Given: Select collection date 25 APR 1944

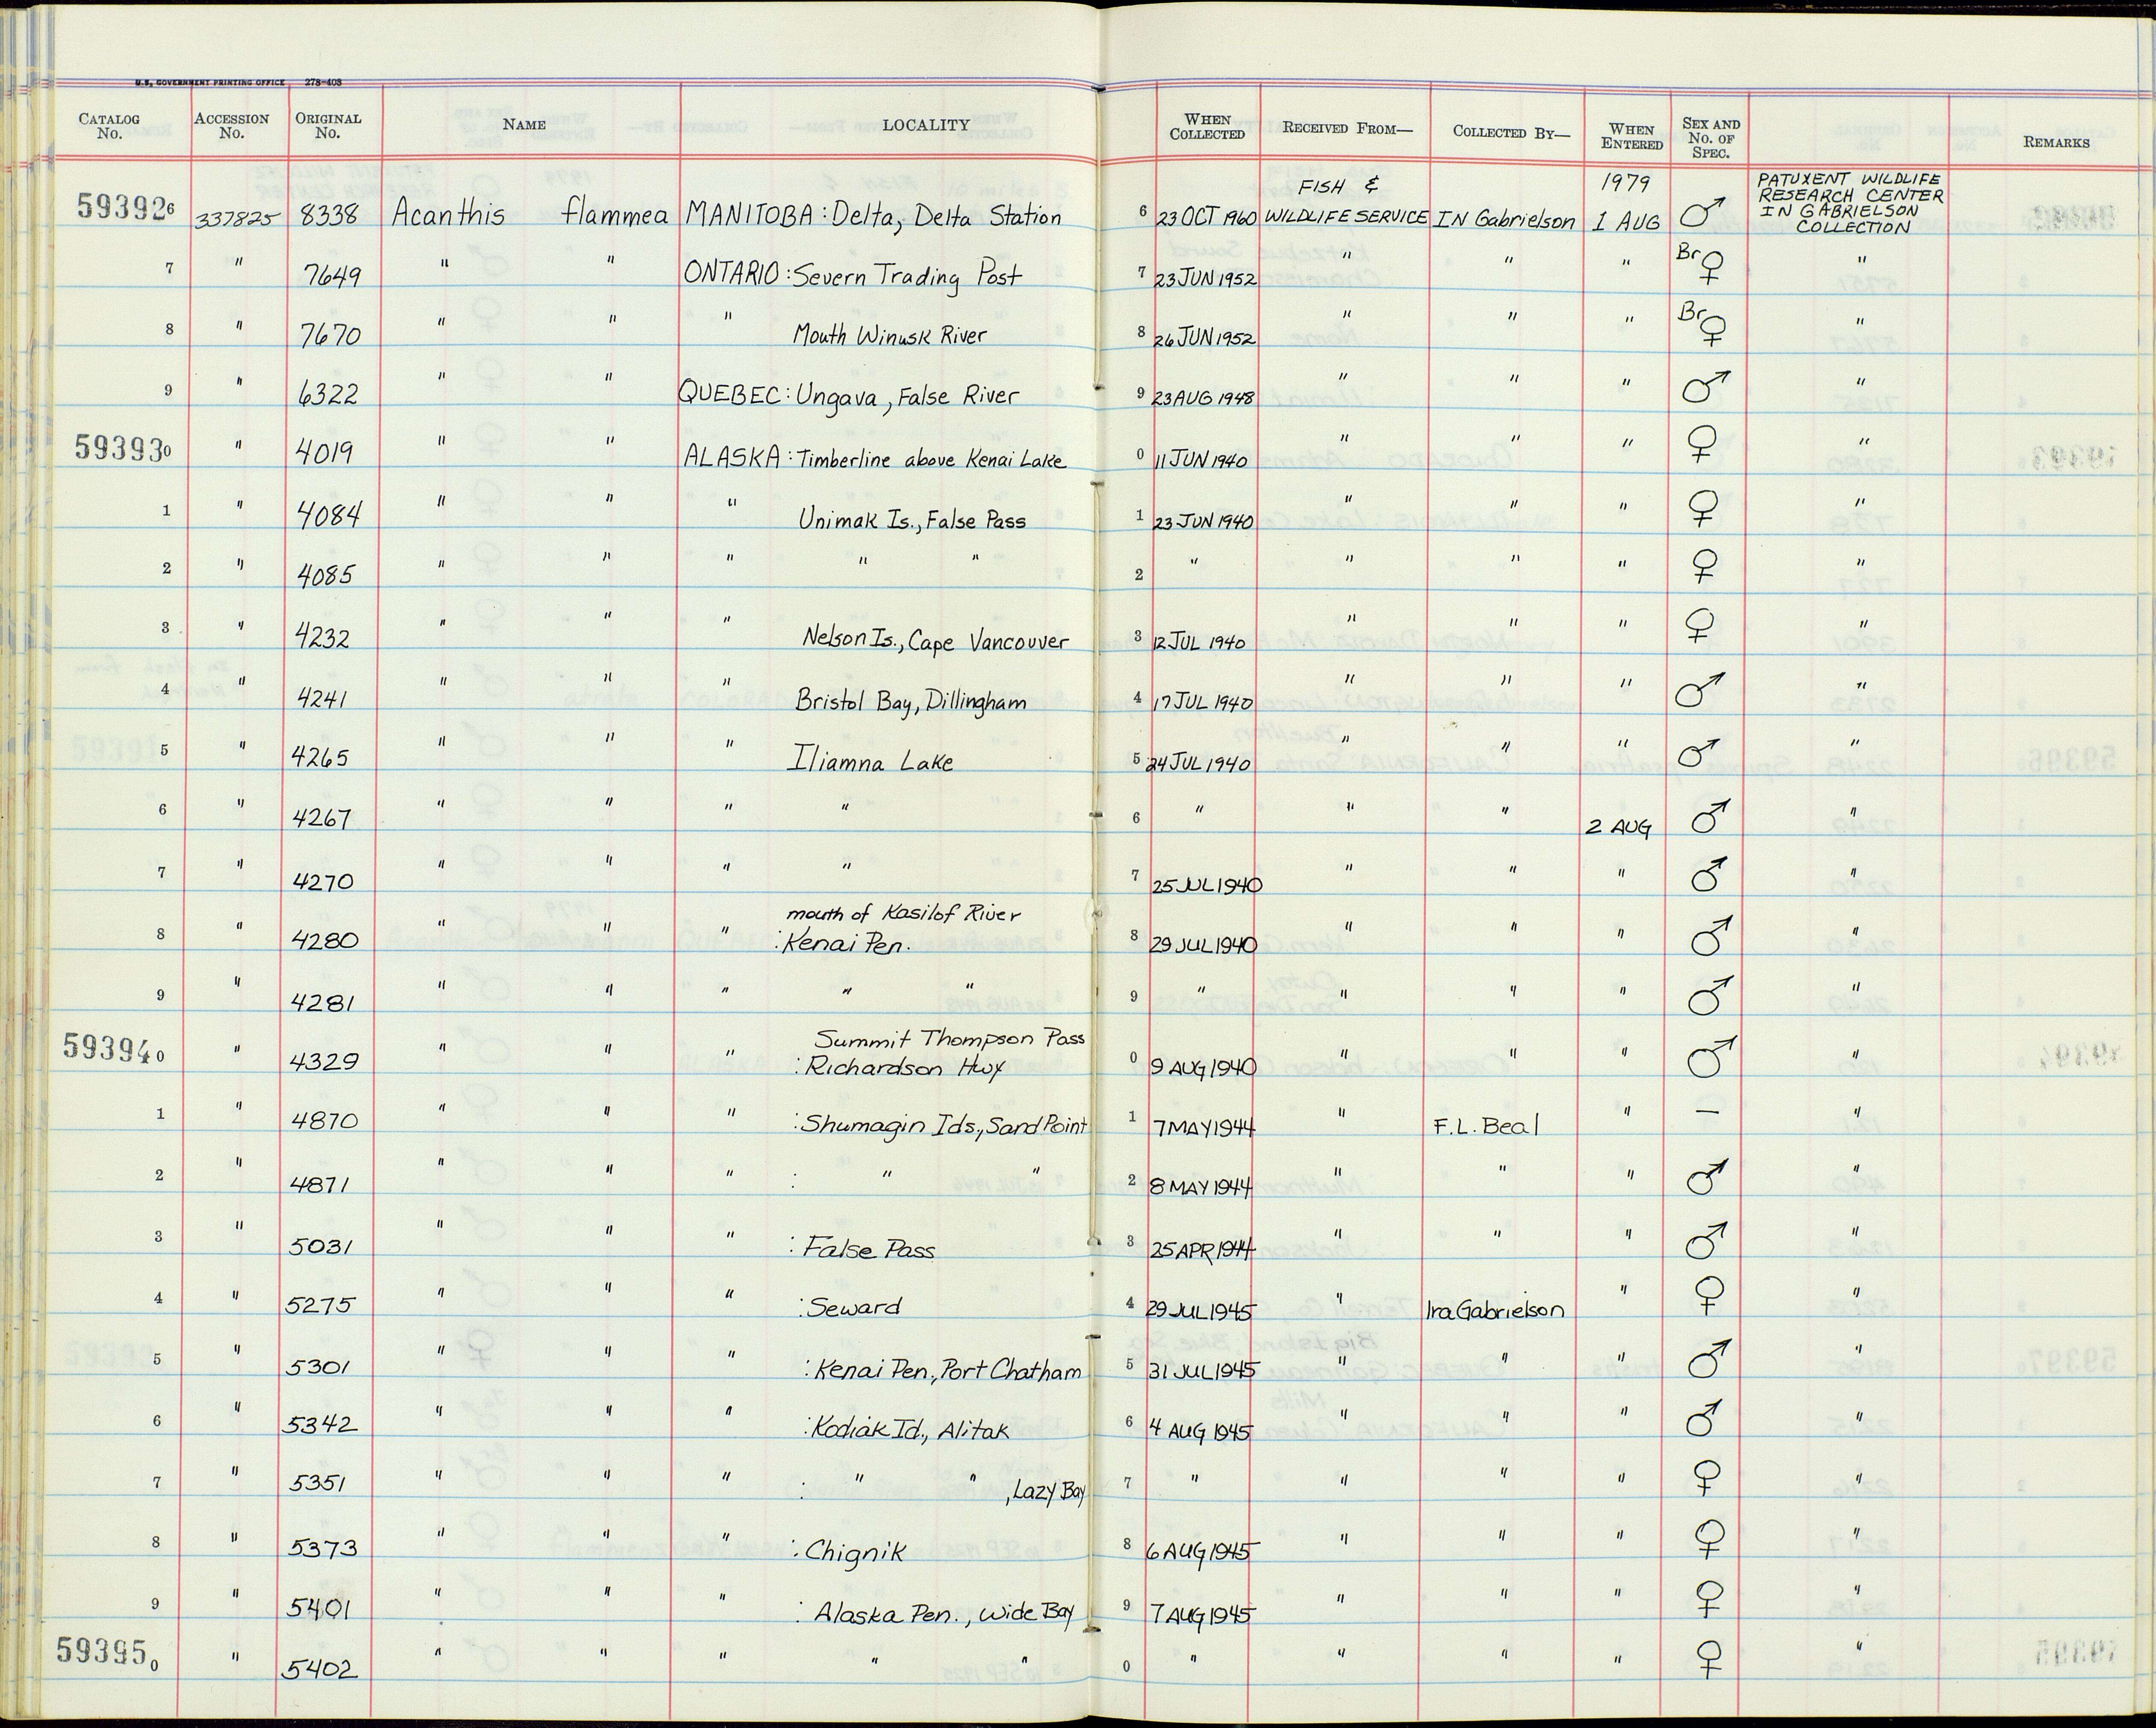Looking at the screenshot, I should tap(1202, 1249).
